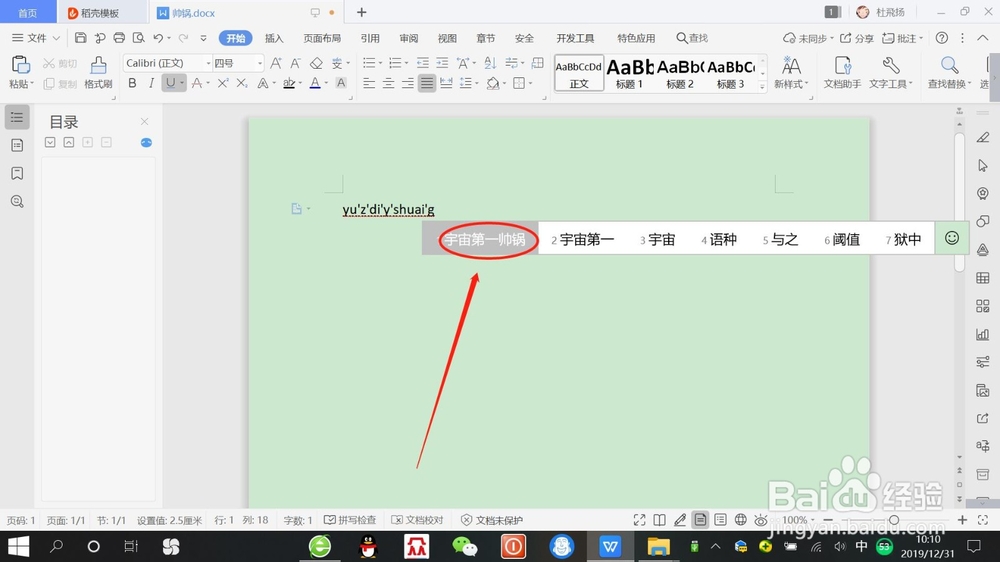
Task: Apply Subscript formatting
Action: point(242,83)
